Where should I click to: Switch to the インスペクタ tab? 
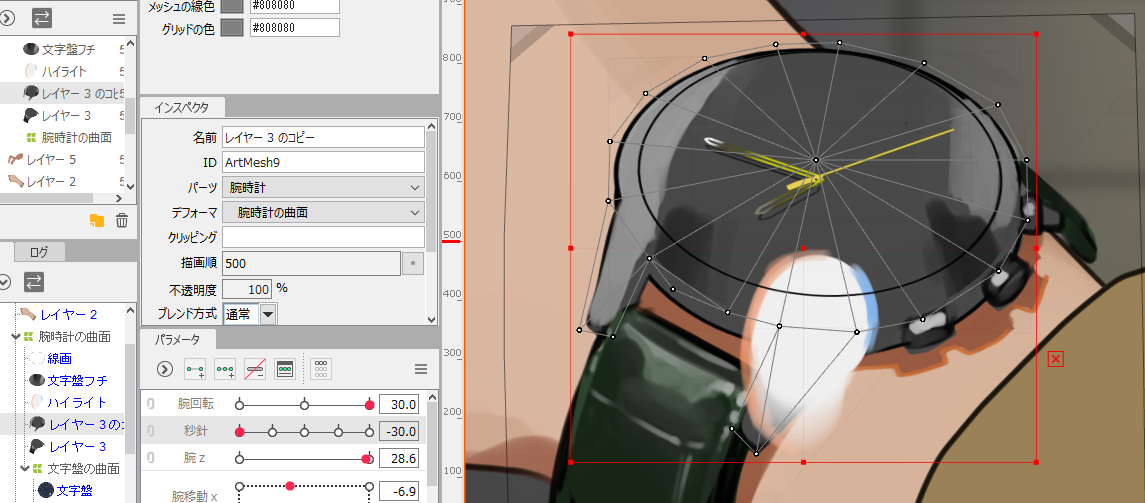[x=182, y=107]
